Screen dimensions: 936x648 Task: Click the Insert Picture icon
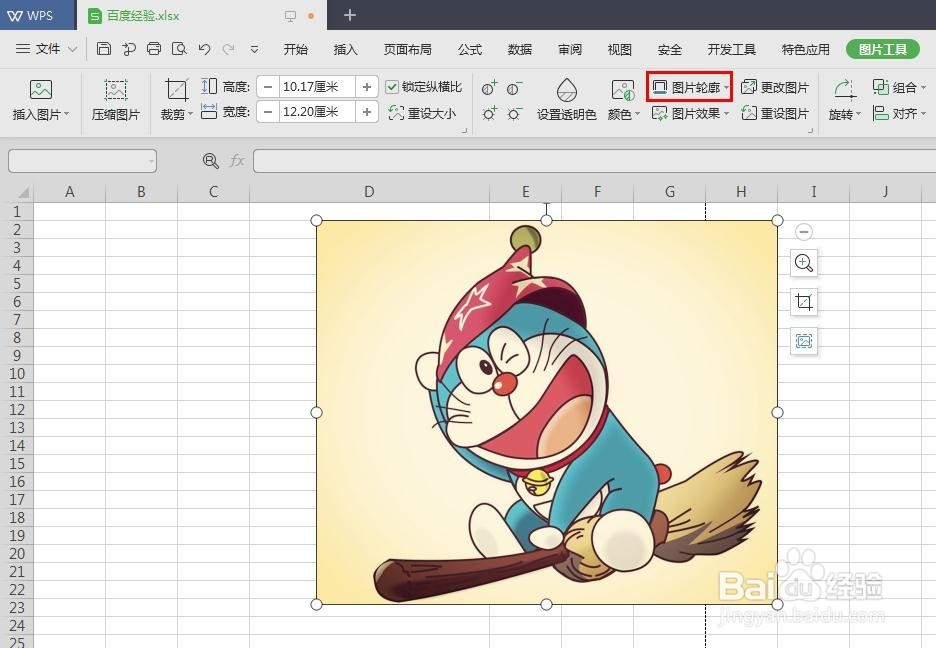pos(41,90)
